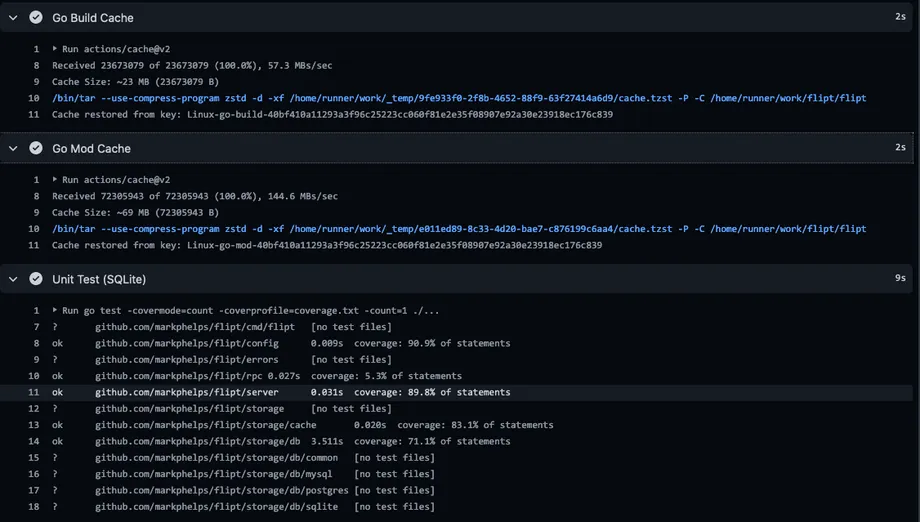Click the flipt/config coverage 90.9% line

(x=281, y=343)
